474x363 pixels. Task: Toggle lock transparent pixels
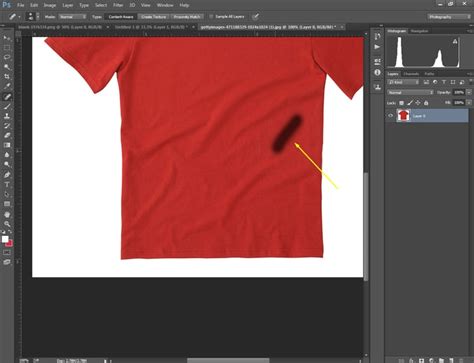coord(402,103)
